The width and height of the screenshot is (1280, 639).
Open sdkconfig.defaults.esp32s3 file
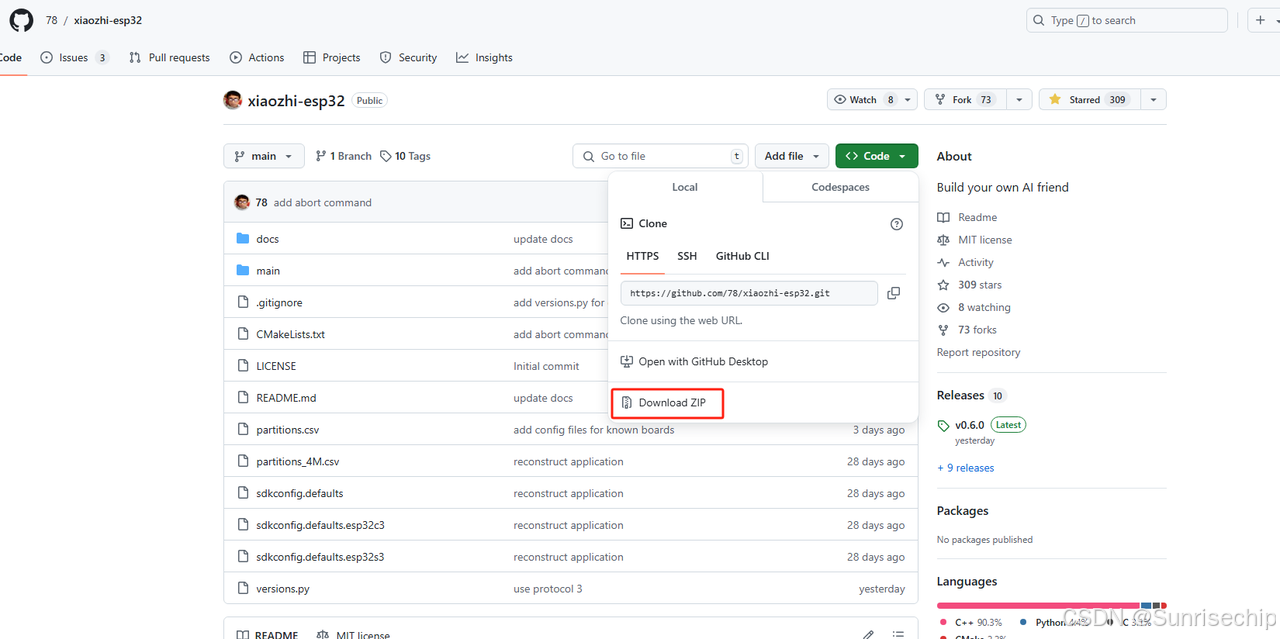320,557
